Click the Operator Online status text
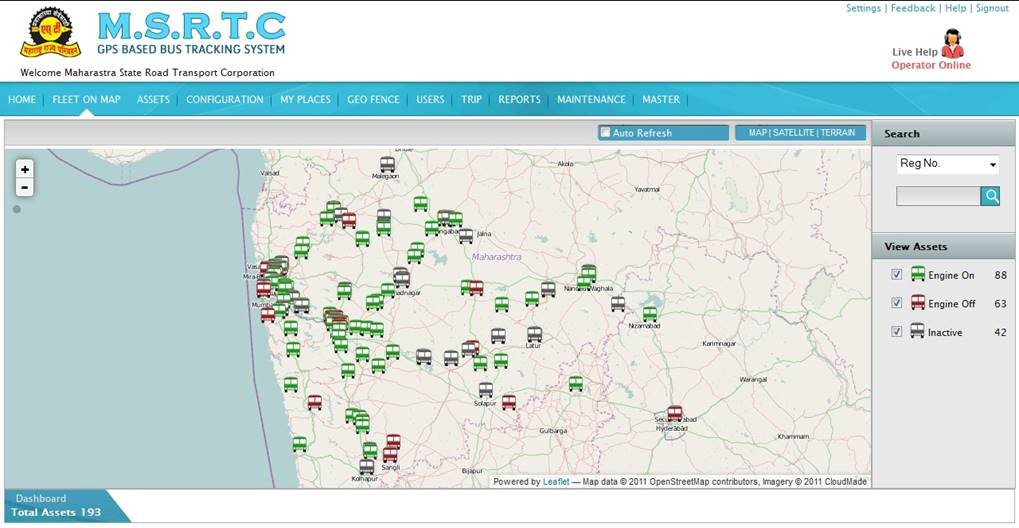The height and width of the screenshot is (528, 1019). click(931, 65)
